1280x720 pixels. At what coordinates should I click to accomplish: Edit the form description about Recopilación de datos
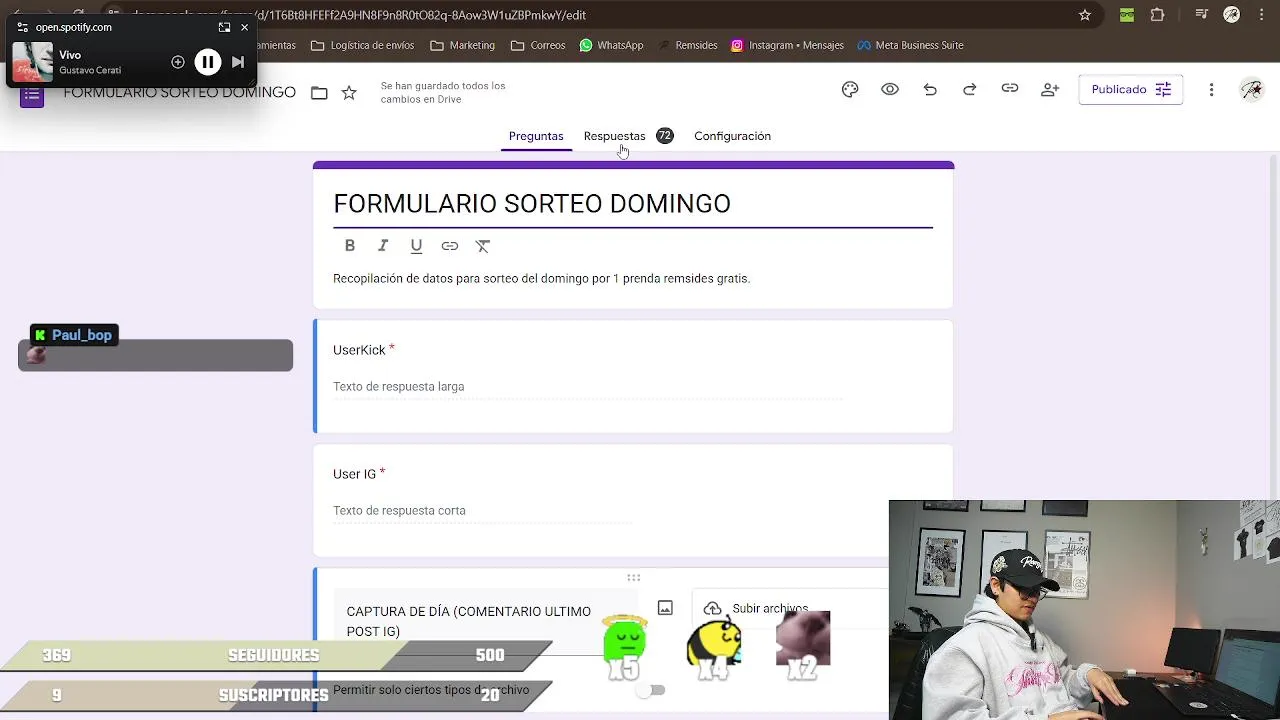tap(541, 278)
